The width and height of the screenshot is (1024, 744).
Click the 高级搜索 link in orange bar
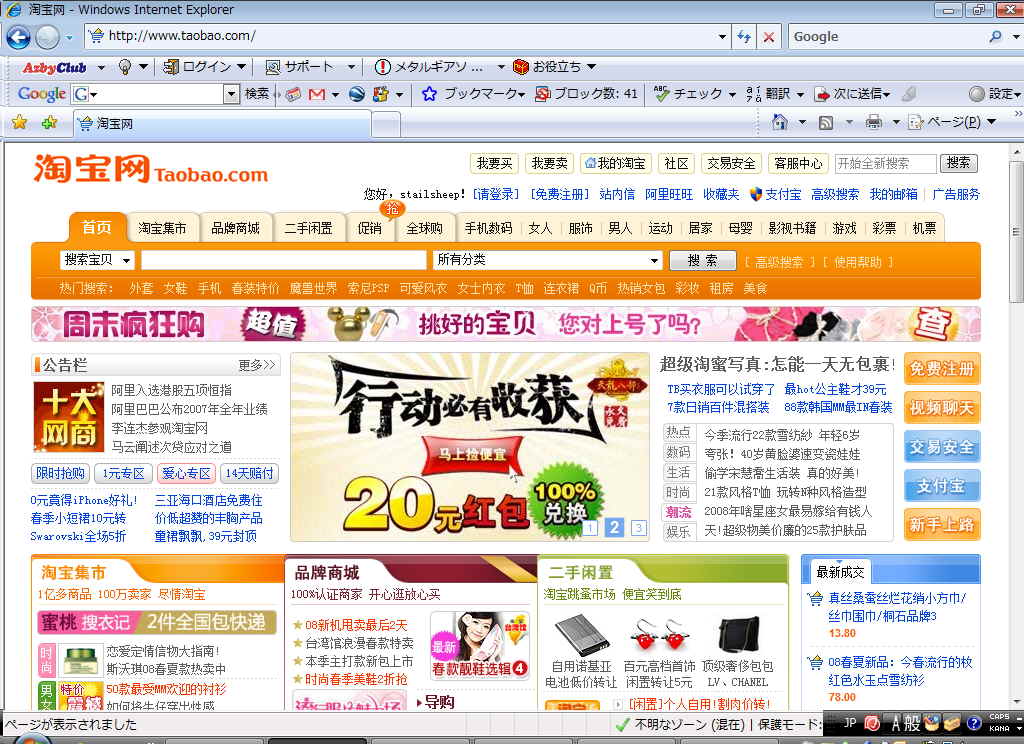coord(778,262)
